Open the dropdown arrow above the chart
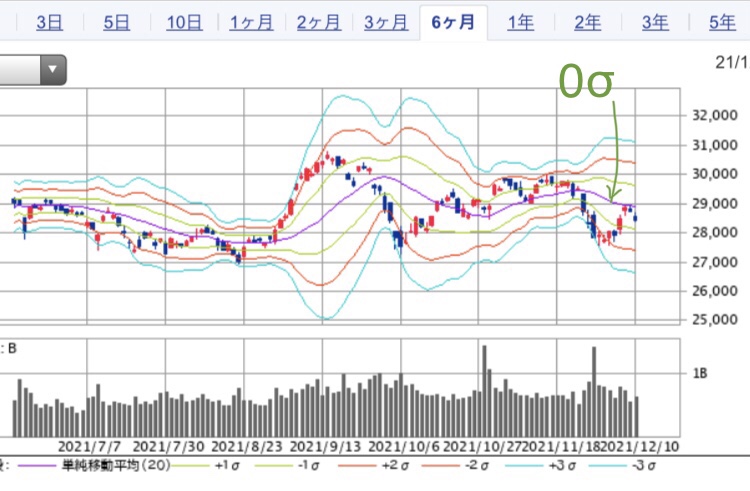 tap(53, 70)
